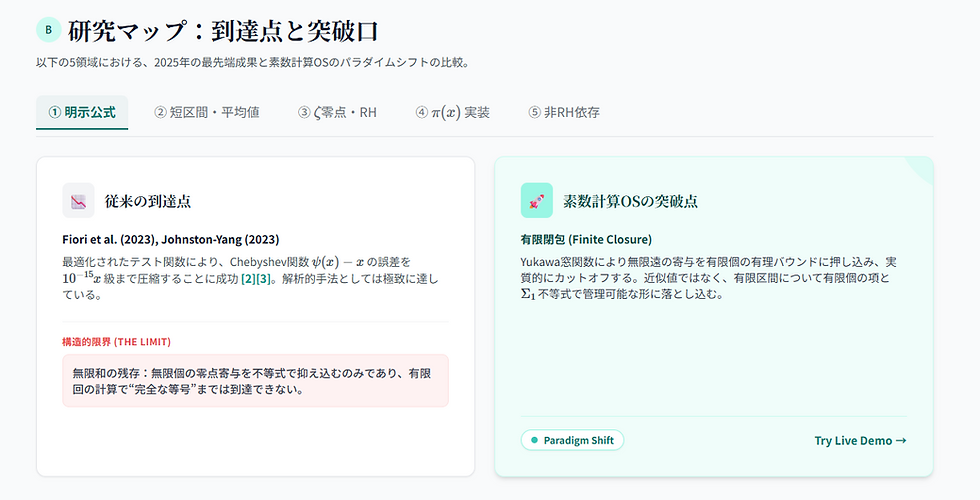Click the rocket icon in breakthrough card
Viewport: 980px width, 500px height.
click(x=536, y=200)
